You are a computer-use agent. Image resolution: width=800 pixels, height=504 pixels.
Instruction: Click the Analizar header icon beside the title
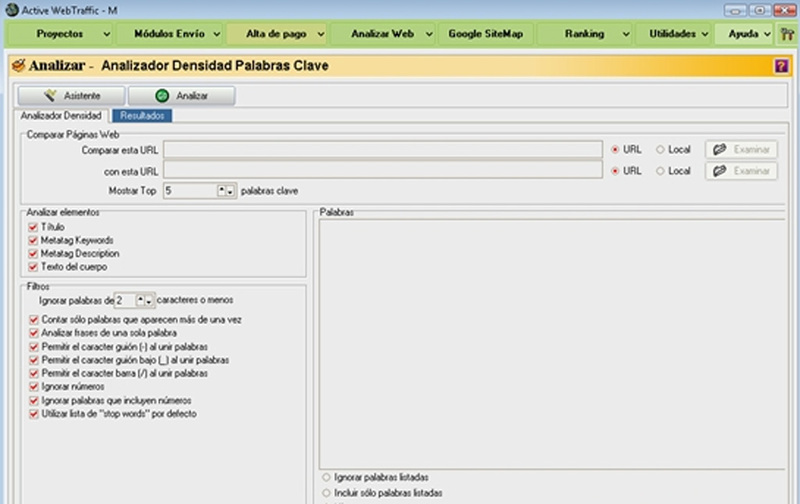click(x=17, y=66)
